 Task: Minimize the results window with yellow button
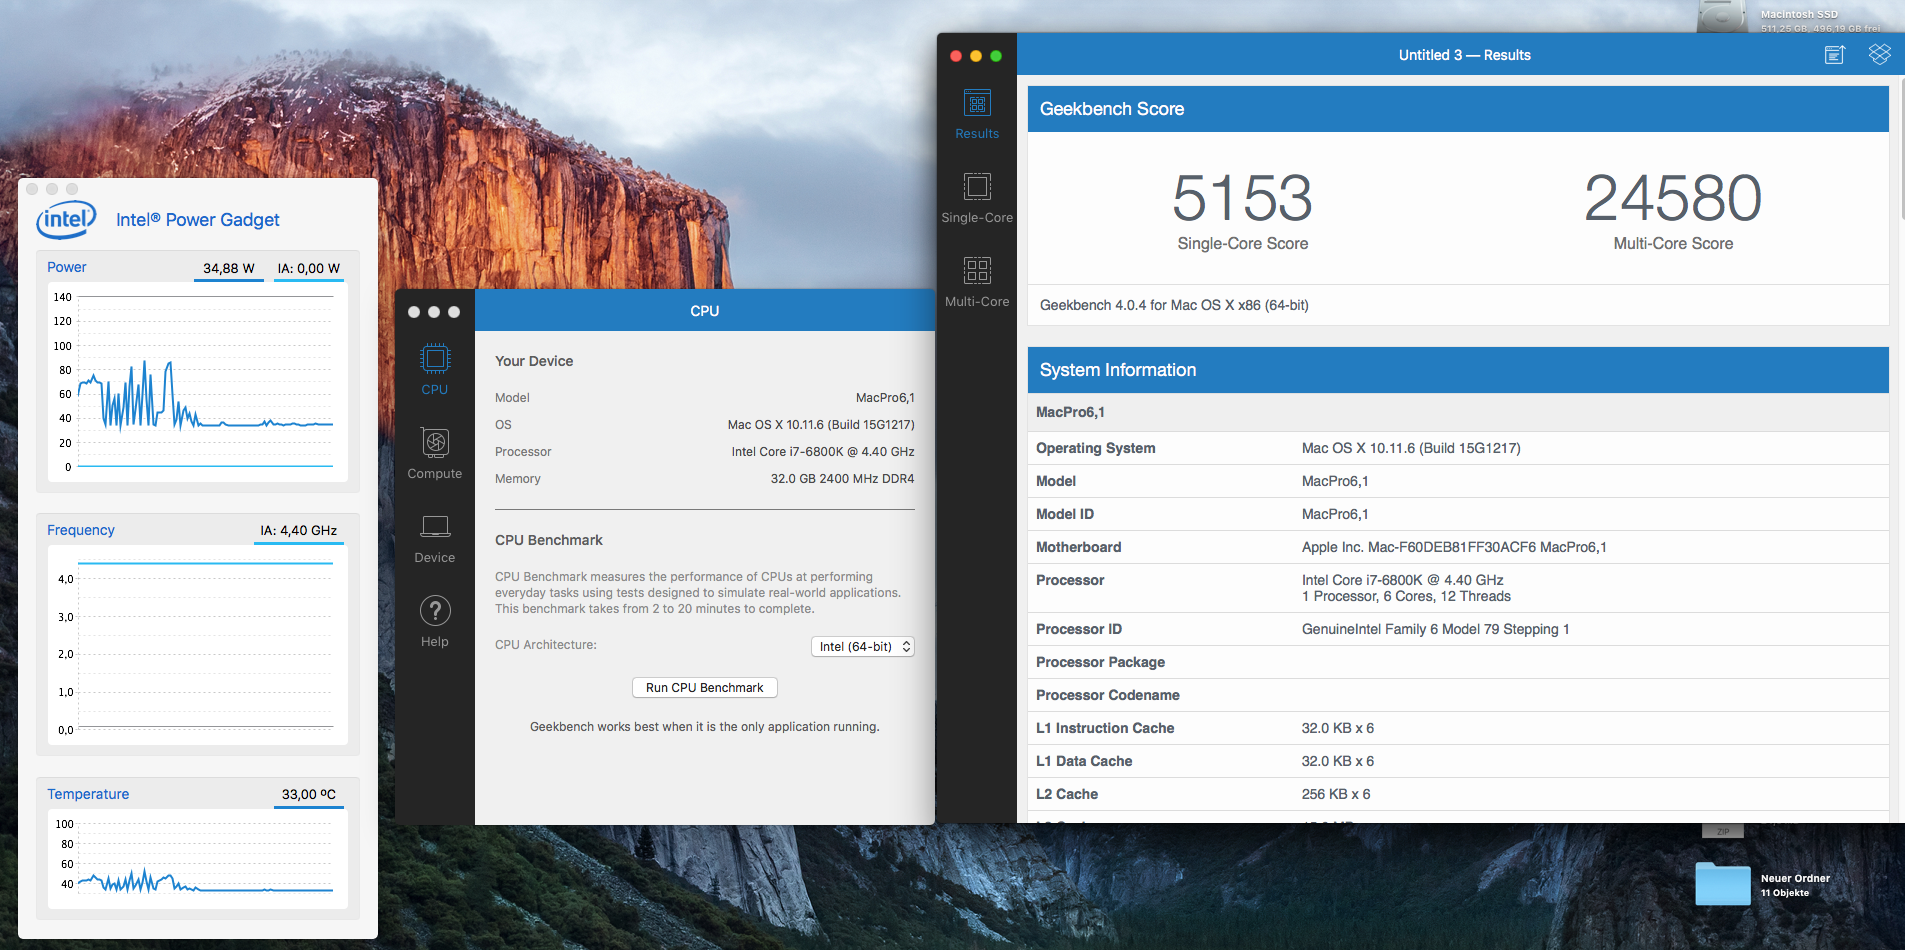point(976,56)
